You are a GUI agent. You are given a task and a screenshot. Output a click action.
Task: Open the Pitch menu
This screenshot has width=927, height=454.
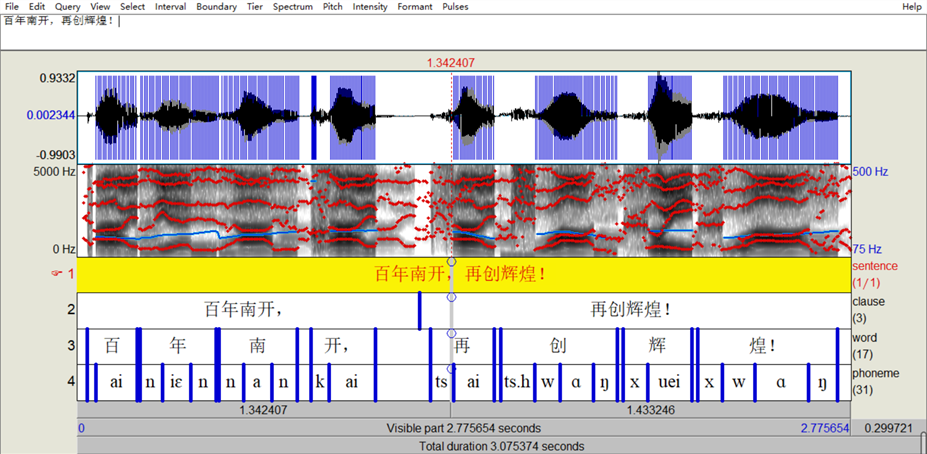point(332,7)
